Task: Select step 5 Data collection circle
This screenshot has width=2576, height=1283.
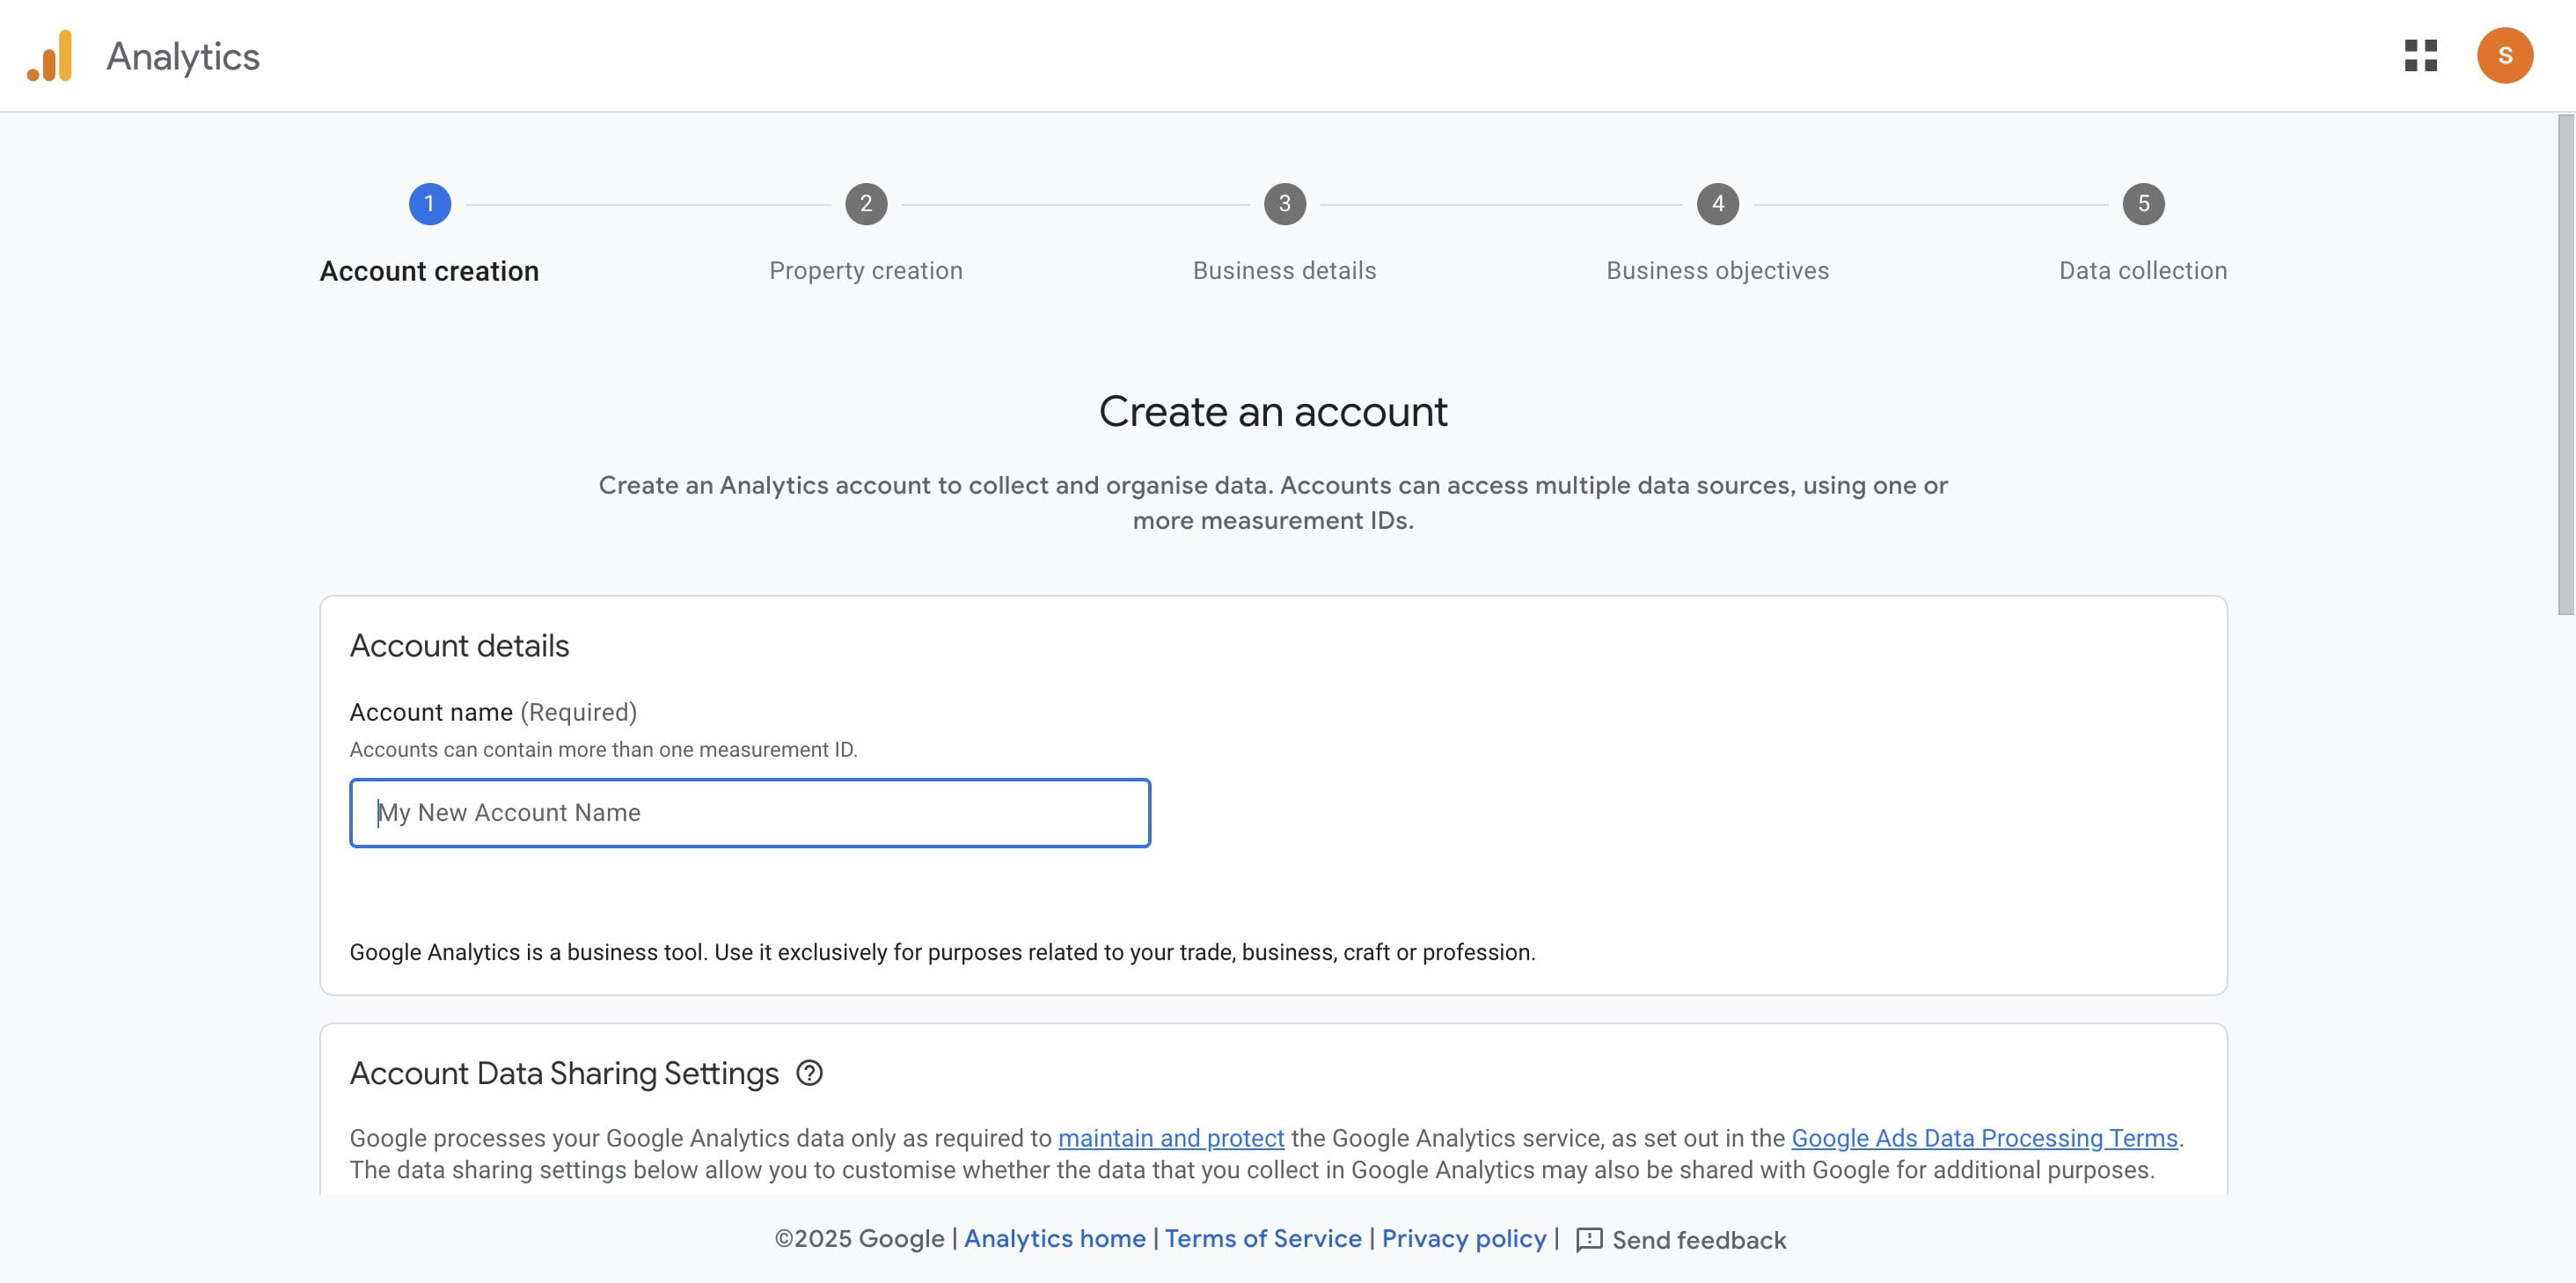Action: tap(2143, 203)
